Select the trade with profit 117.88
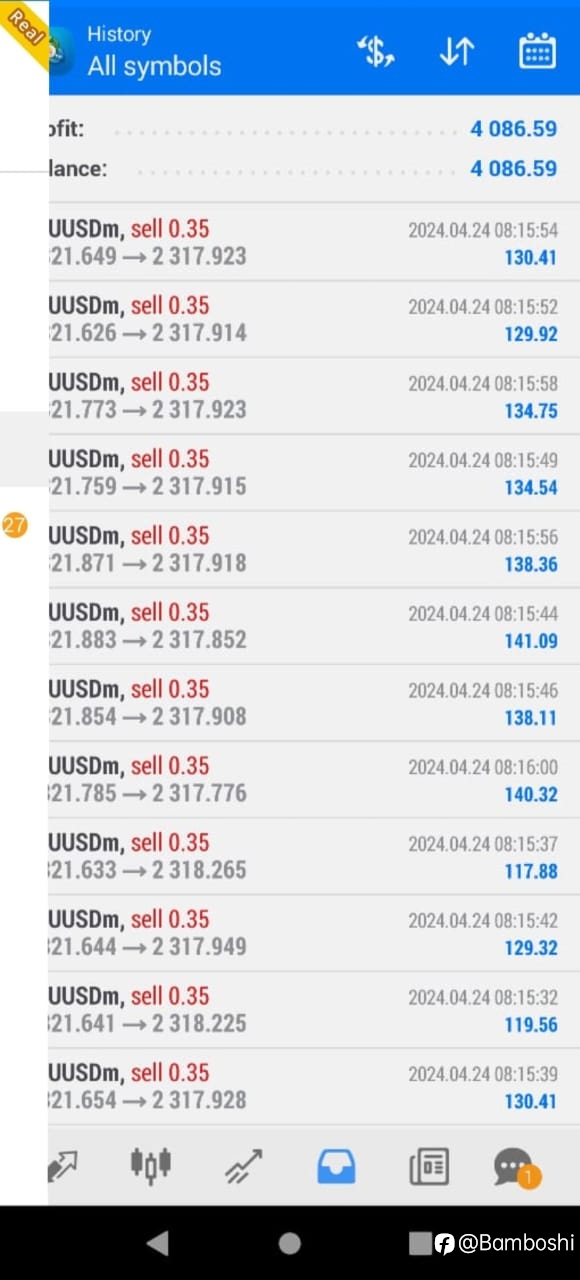The height and width of the screenshot is (1280, 580). (x=314, y=856)
